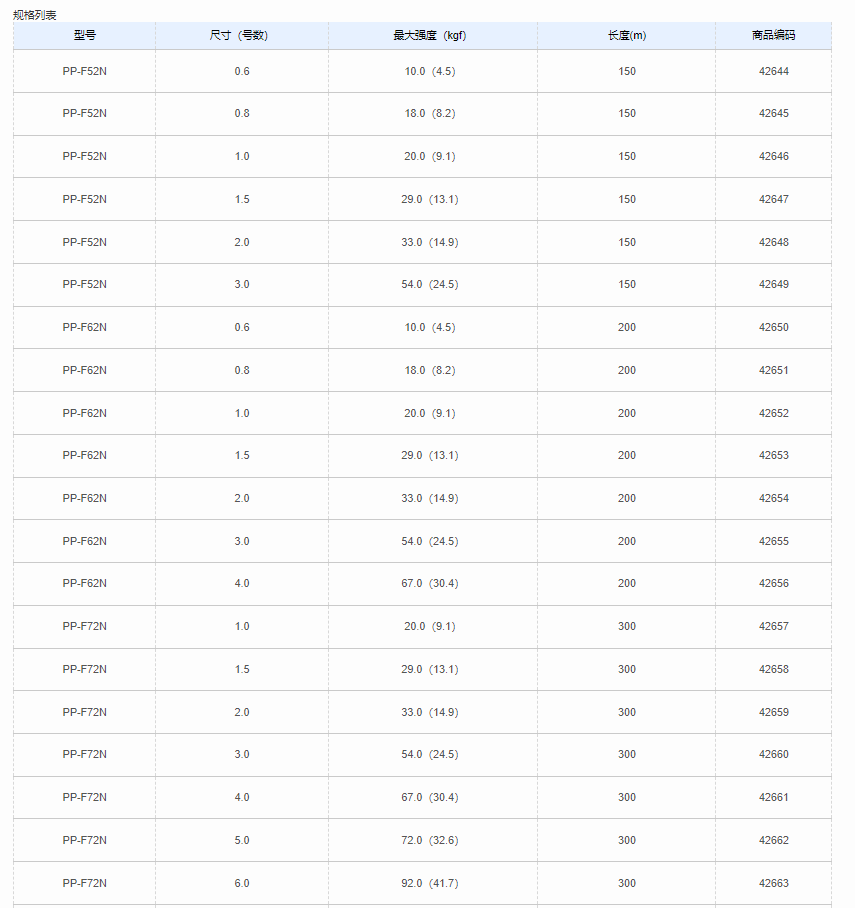Click size 5.0 in row 42662
Screen dimensions: 868x908
pos(242,840)
